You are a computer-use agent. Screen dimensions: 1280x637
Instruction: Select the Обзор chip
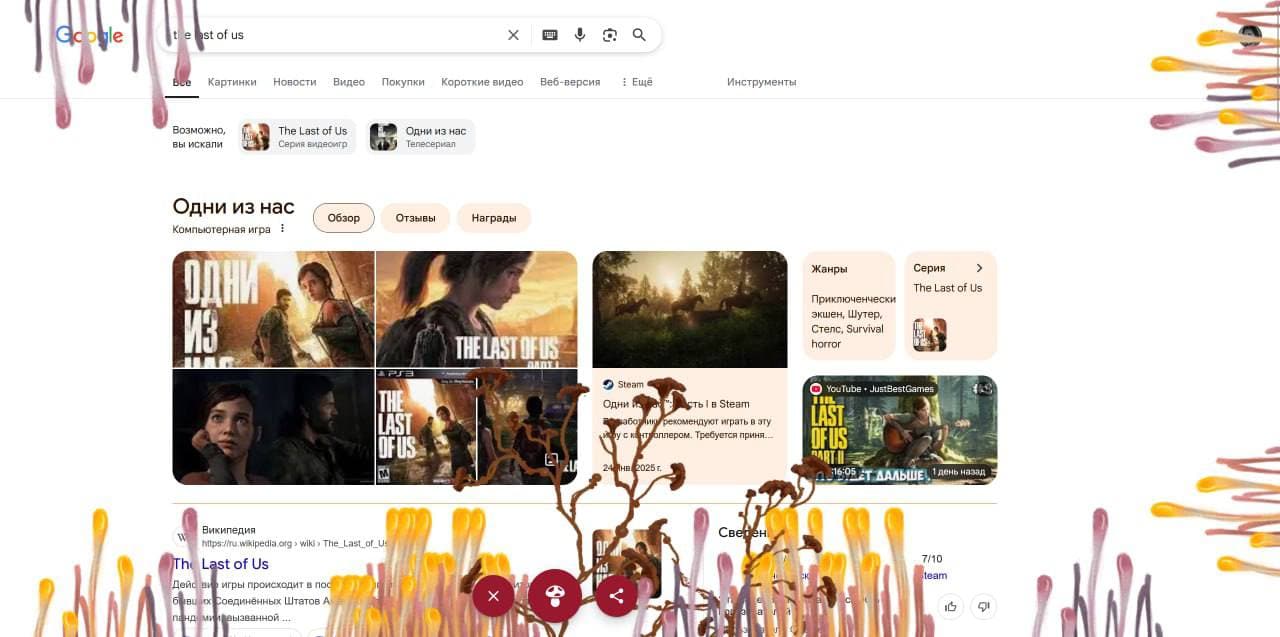[344, 218]
